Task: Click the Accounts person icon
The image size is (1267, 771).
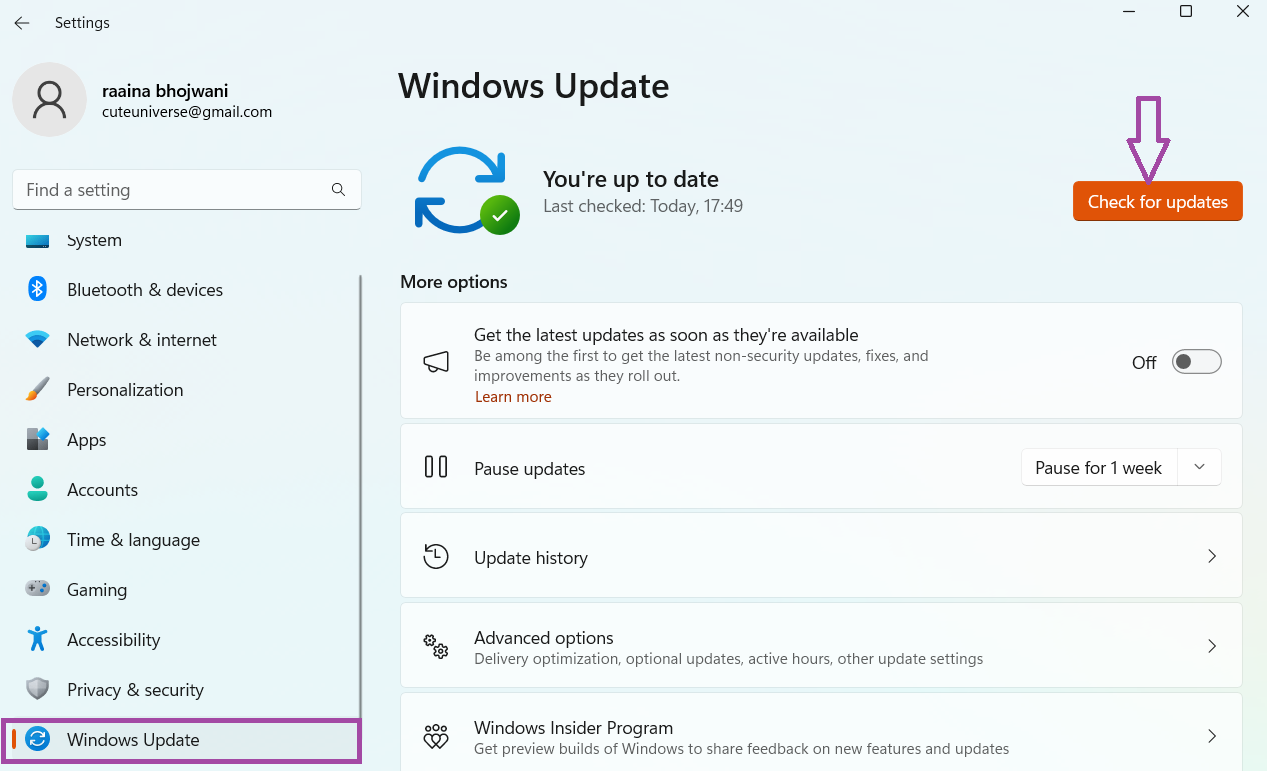Action: 37,489
